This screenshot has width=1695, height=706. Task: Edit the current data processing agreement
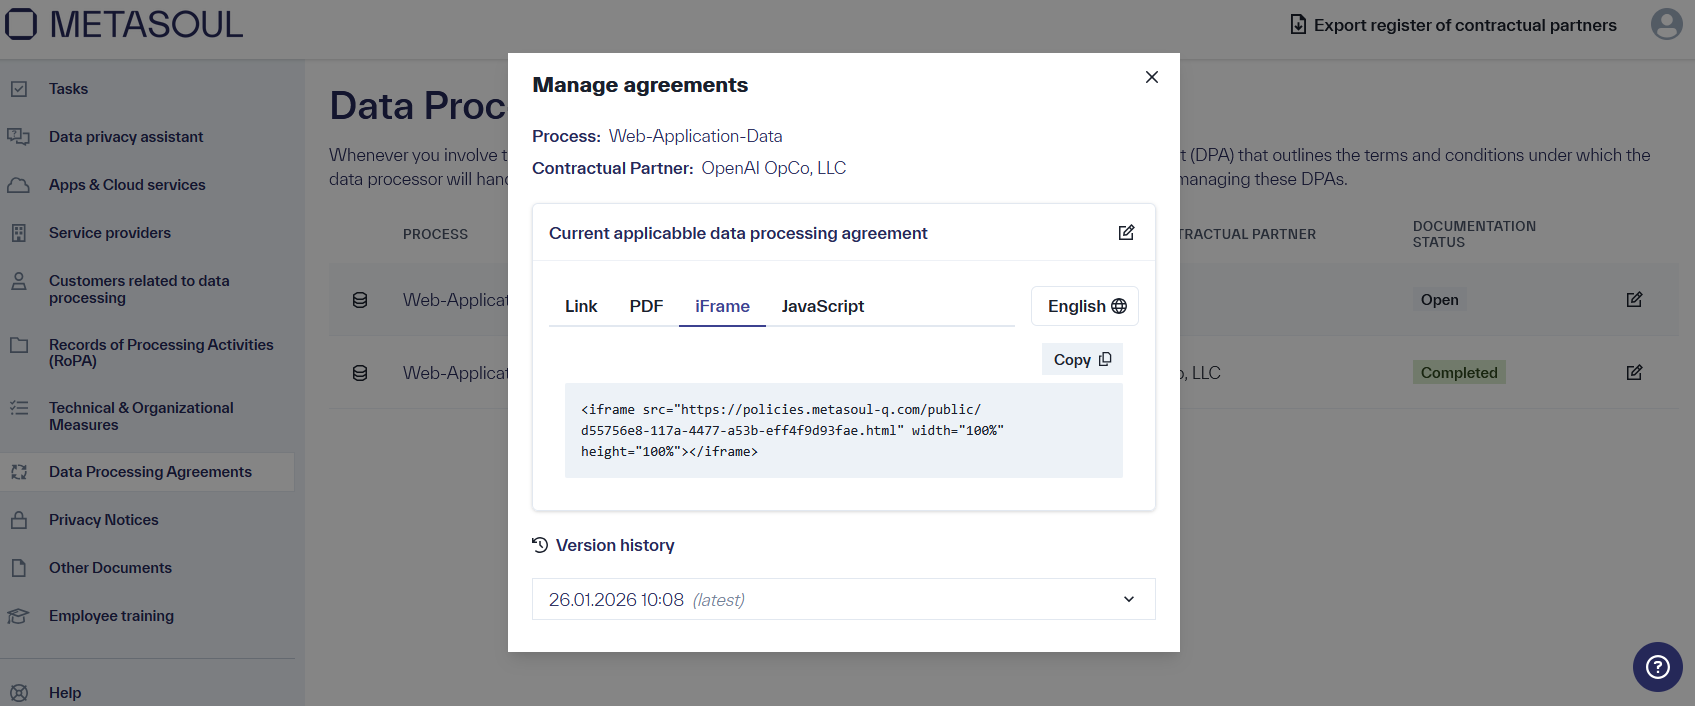1126,232
